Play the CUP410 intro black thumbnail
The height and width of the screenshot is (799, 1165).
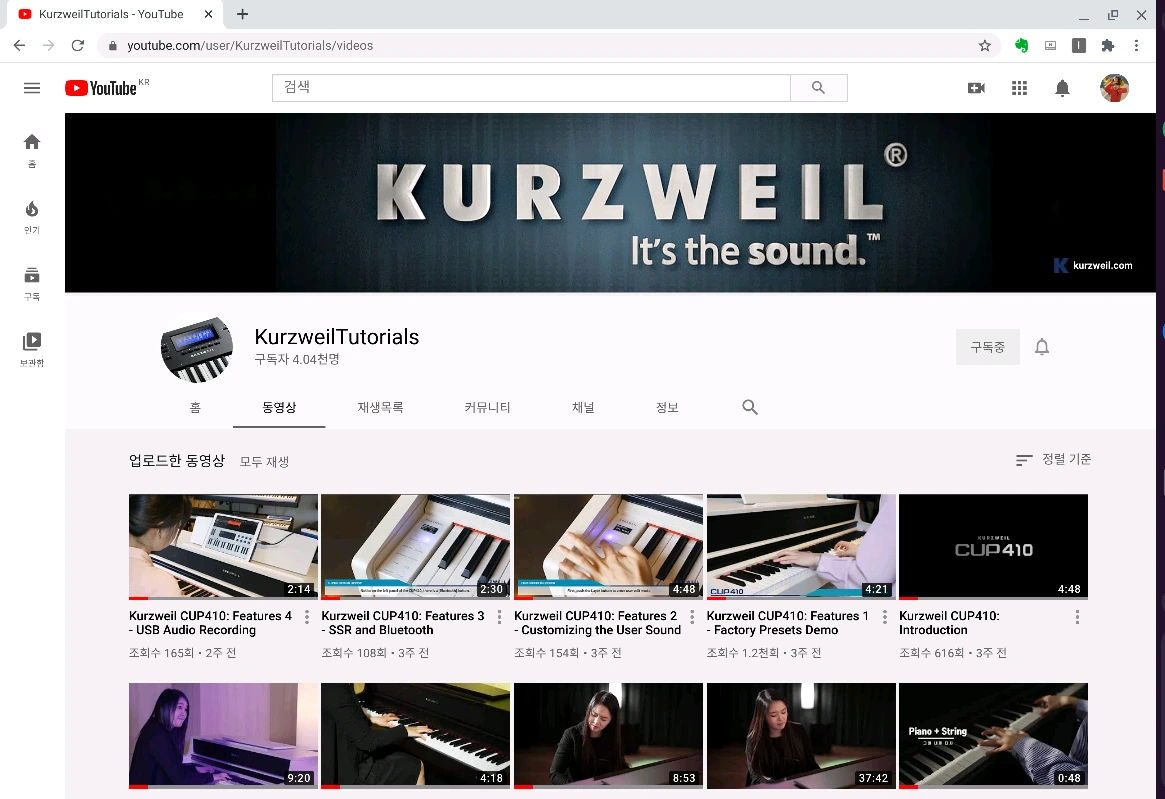pos(993,546)
